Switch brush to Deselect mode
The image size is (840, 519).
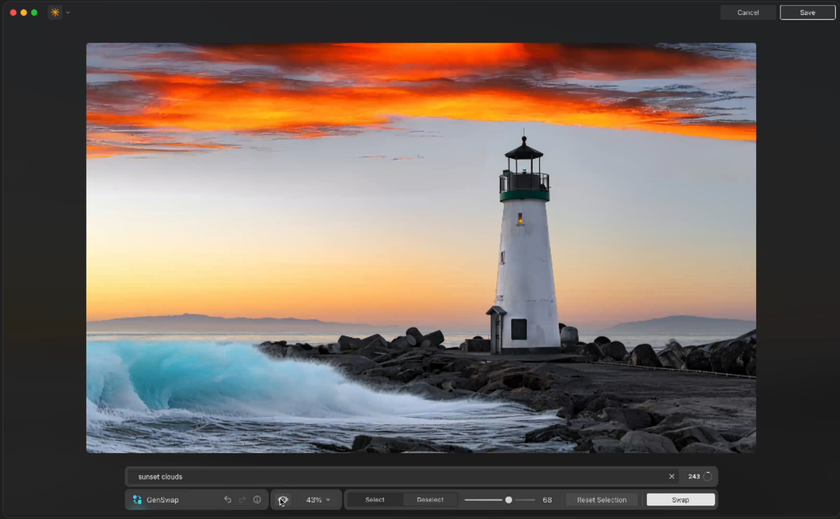(x=430, y=499)
